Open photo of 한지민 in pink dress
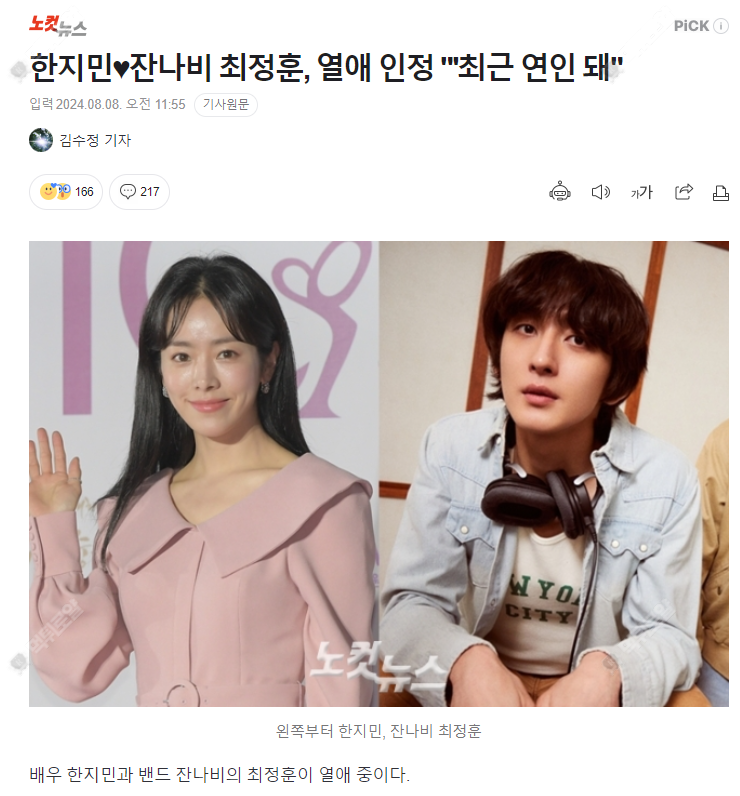 (x=204, y=474)
